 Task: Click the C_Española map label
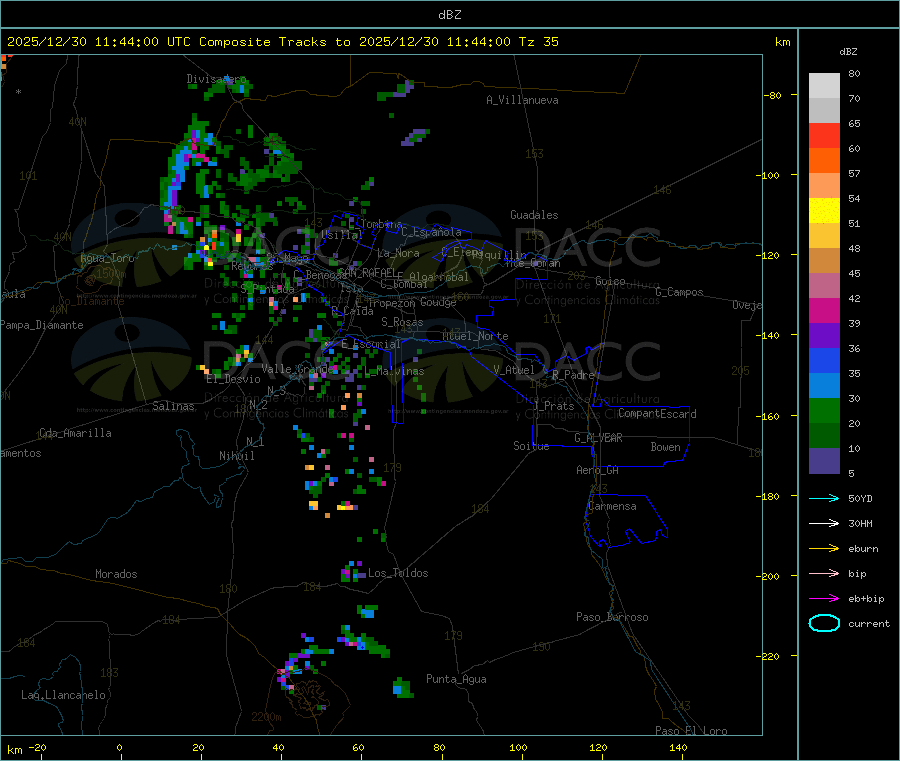pyautogui.click(x=432, y=232)
